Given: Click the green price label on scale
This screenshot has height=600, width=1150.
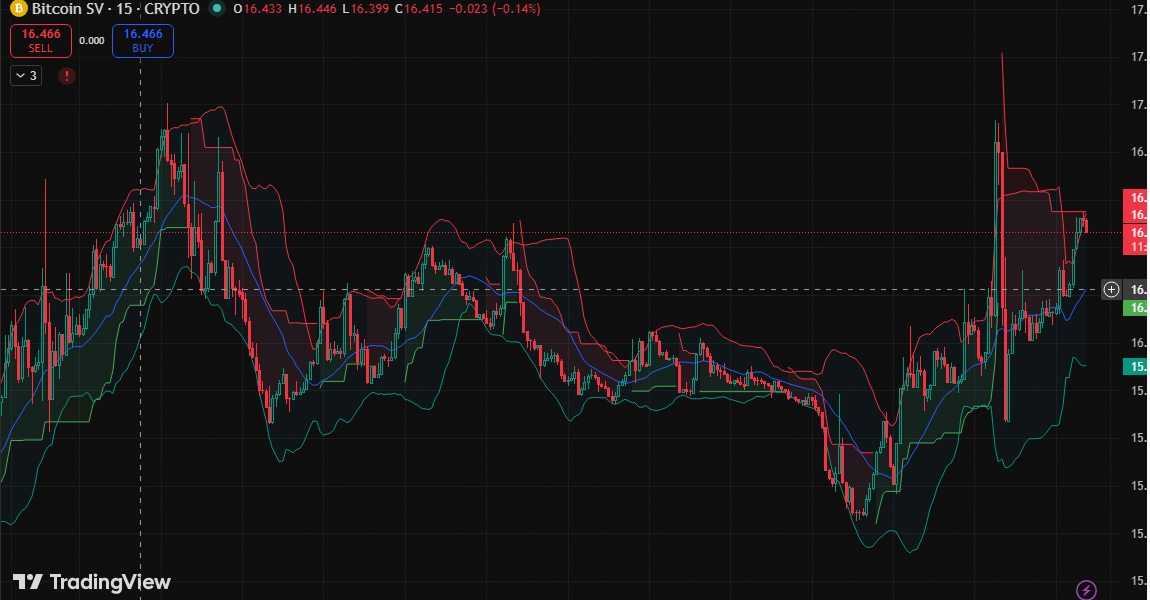Looking at the screenshot, I should 1135,307.
